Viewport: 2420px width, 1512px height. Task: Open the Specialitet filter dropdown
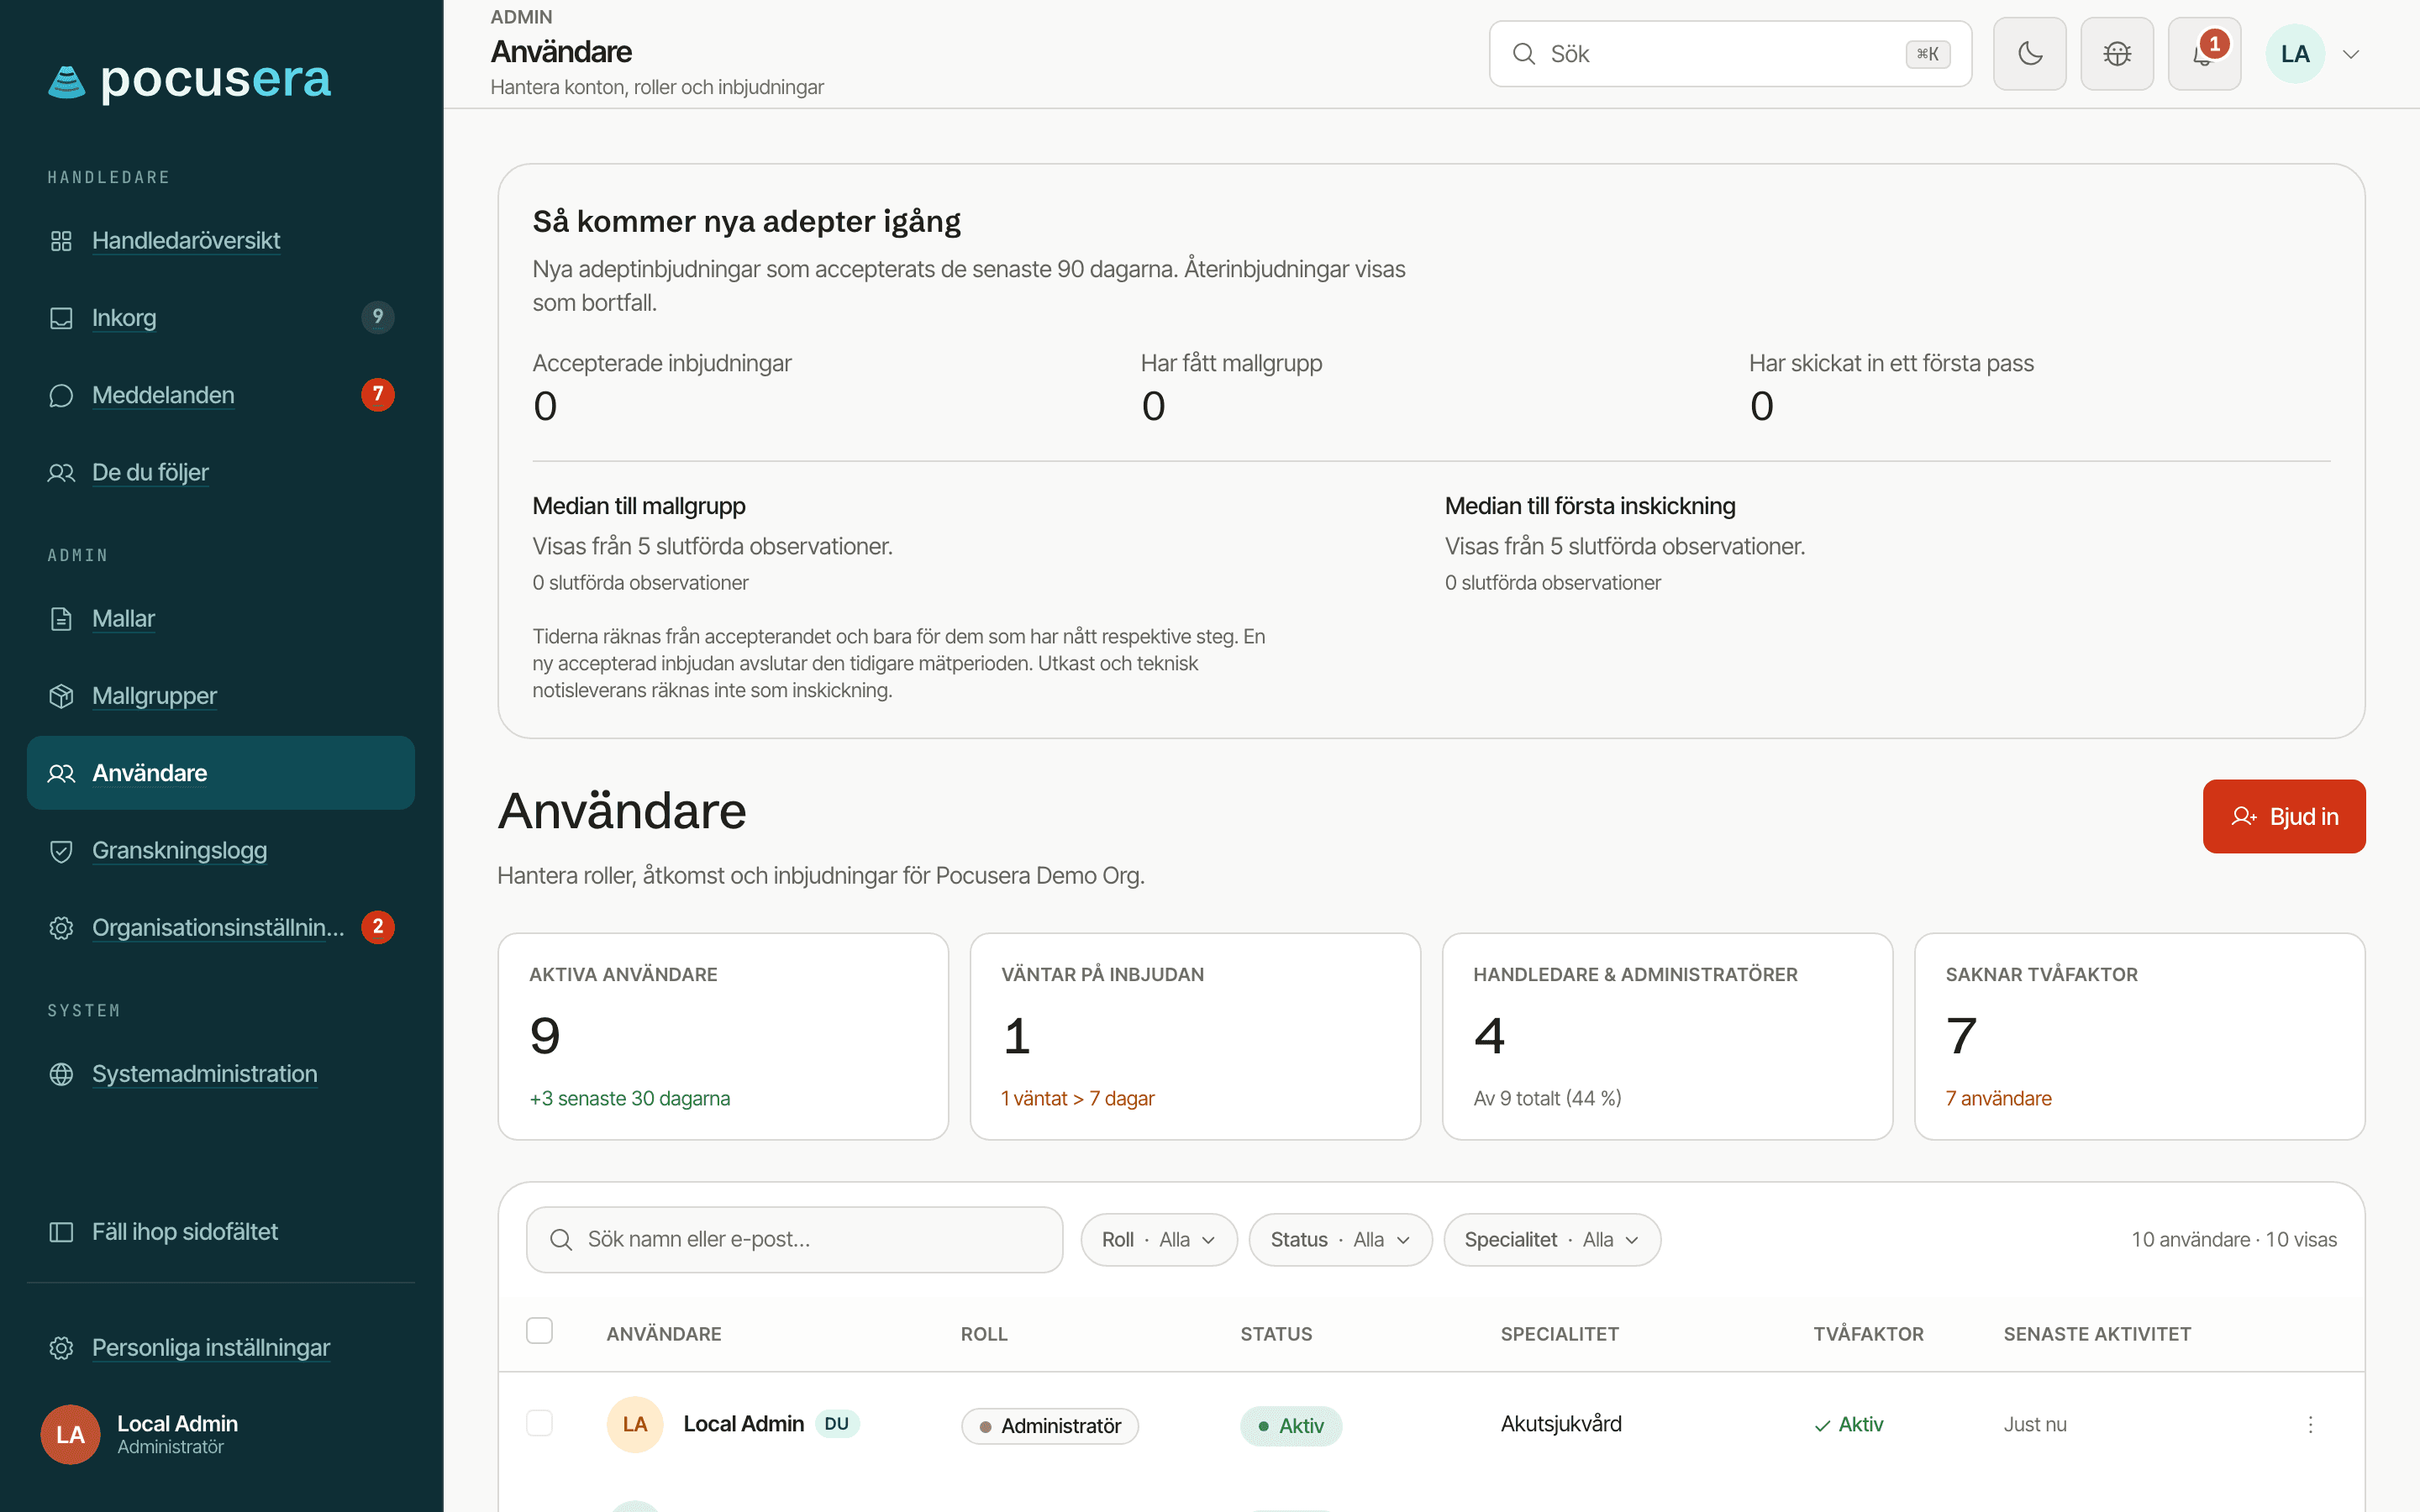pos(1552,1240)
